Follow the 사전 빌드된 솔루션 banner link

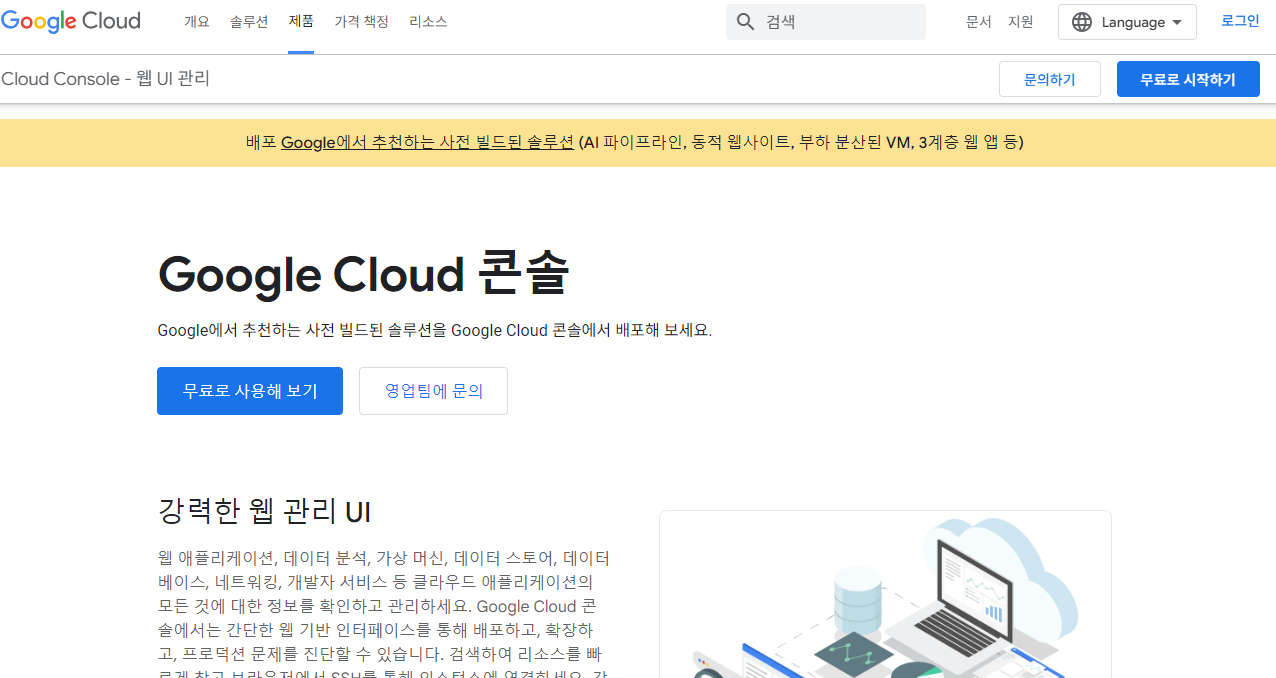[427, 142]
